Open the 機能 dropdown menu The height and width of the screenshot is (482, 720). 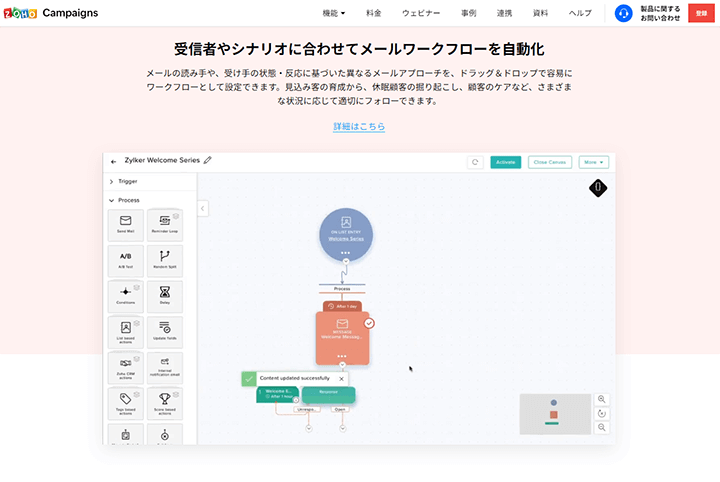(x=333, y=13)
